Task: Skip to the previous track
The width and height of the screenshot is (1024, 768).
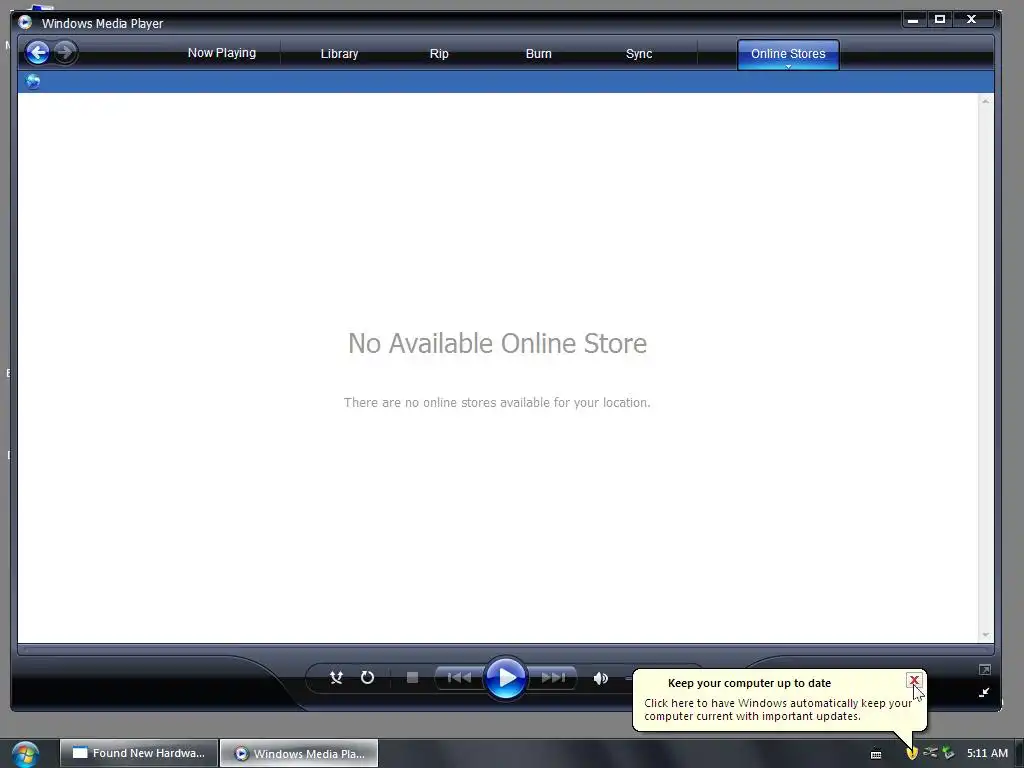Action: coord(459,678)
